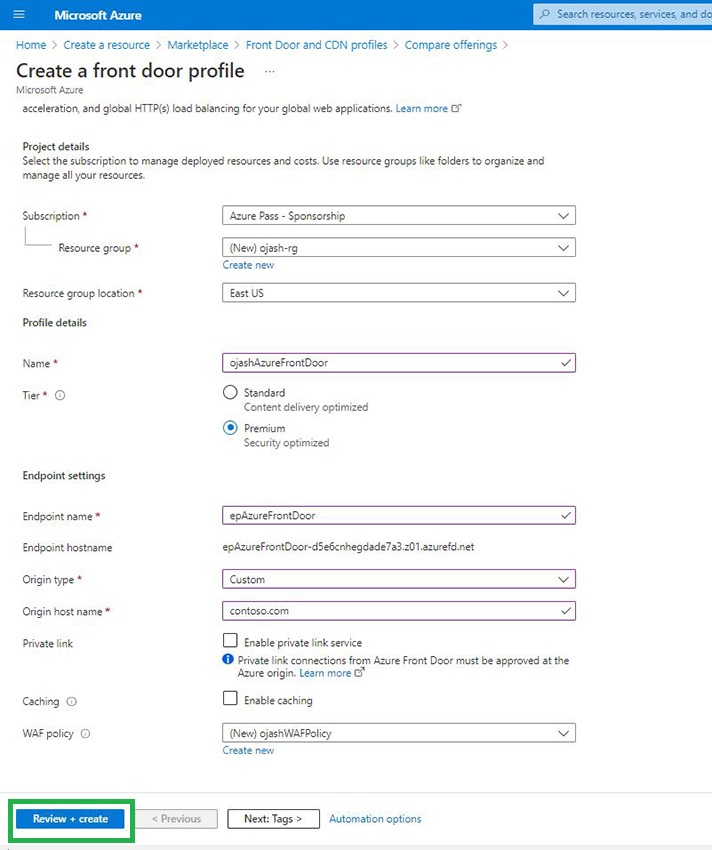Select the Premium tier radio button
Viewport: 712px width, 850px height.
pos(231,428)
